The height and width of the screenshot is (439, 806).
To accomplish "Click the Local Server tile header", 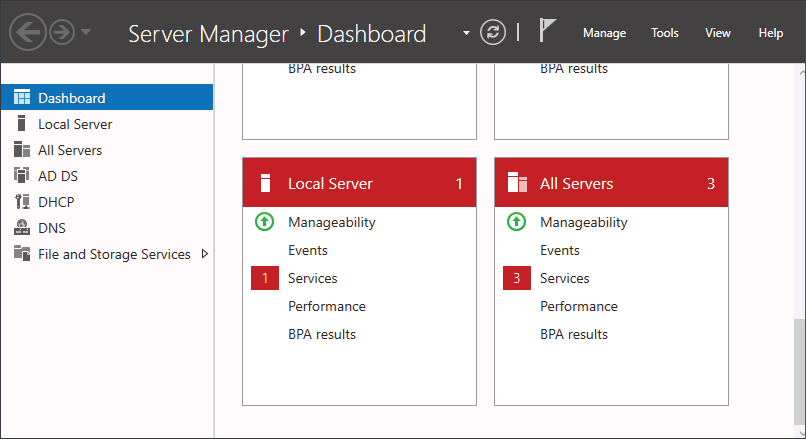I will [x=359, y=183].
